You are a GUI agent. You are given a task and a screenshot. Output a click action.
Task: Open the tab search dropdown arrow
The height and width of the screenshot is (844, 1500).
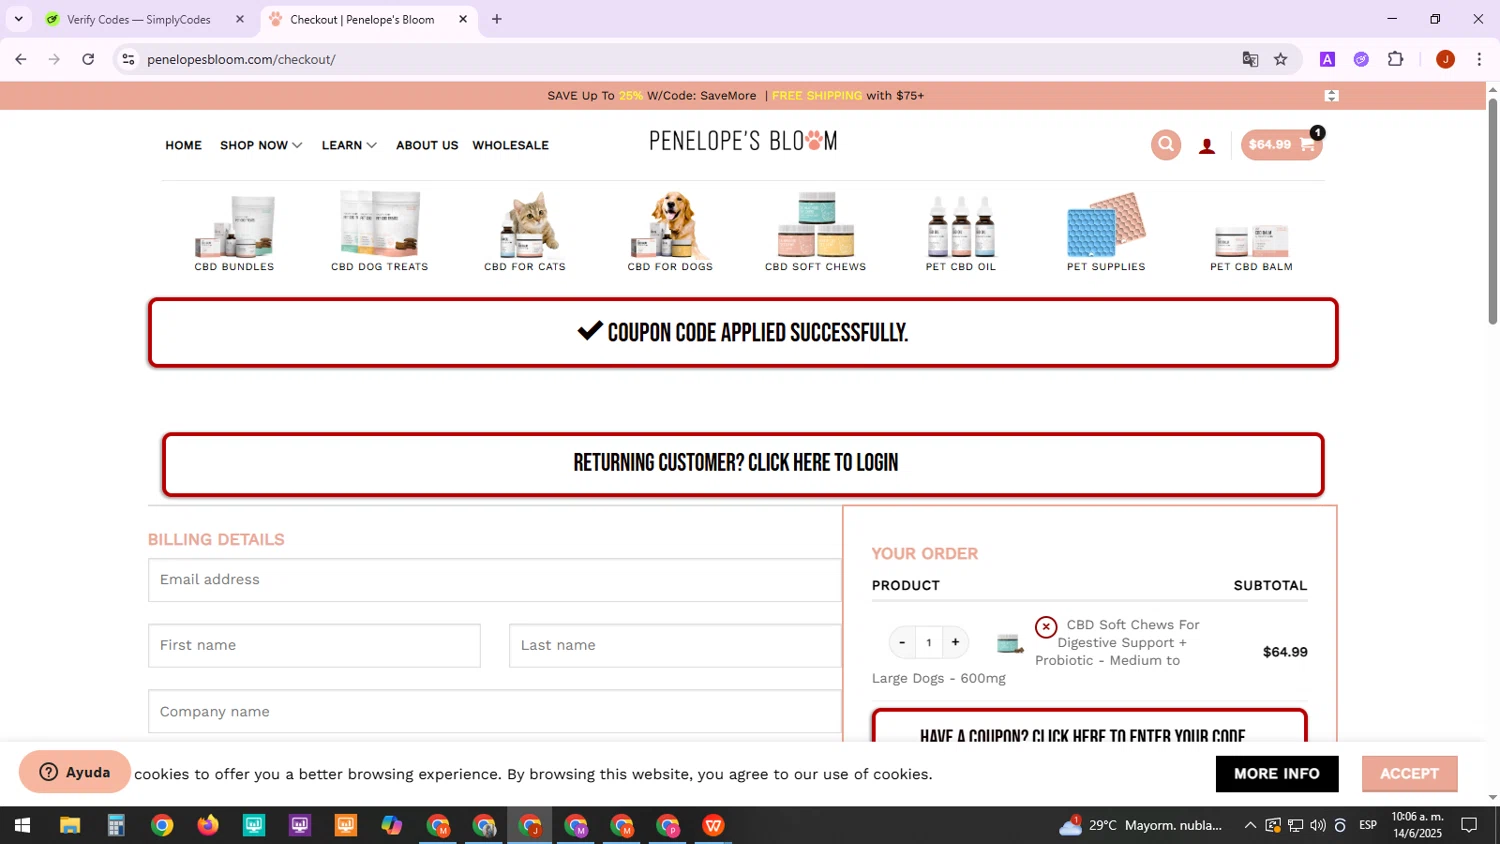click(x=18, y=19)
